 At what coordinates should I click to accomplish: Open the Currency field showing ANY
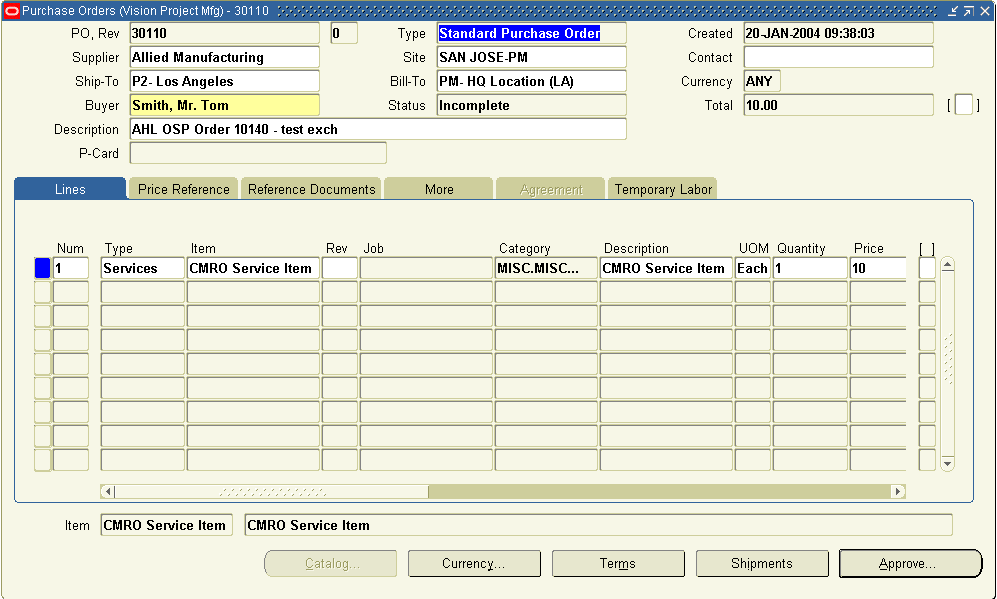pos(762,81)
